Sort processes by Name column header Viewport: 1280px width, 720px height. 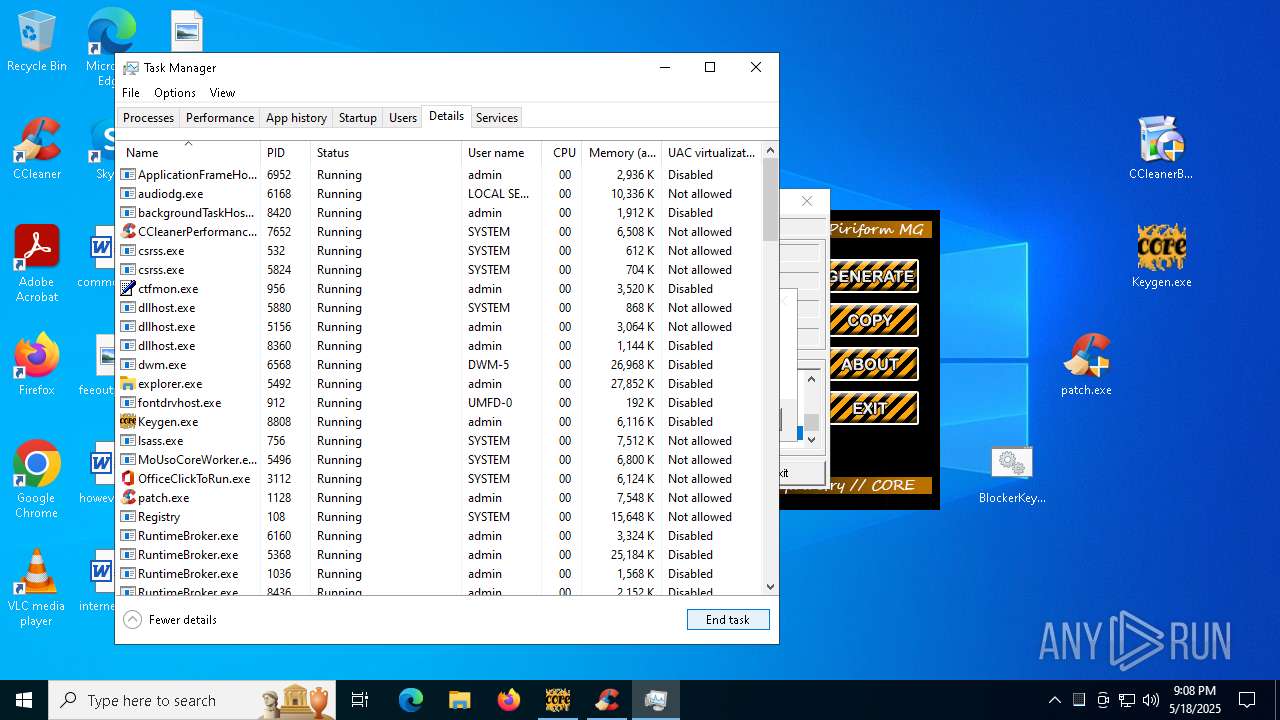[x=188, y=153]
